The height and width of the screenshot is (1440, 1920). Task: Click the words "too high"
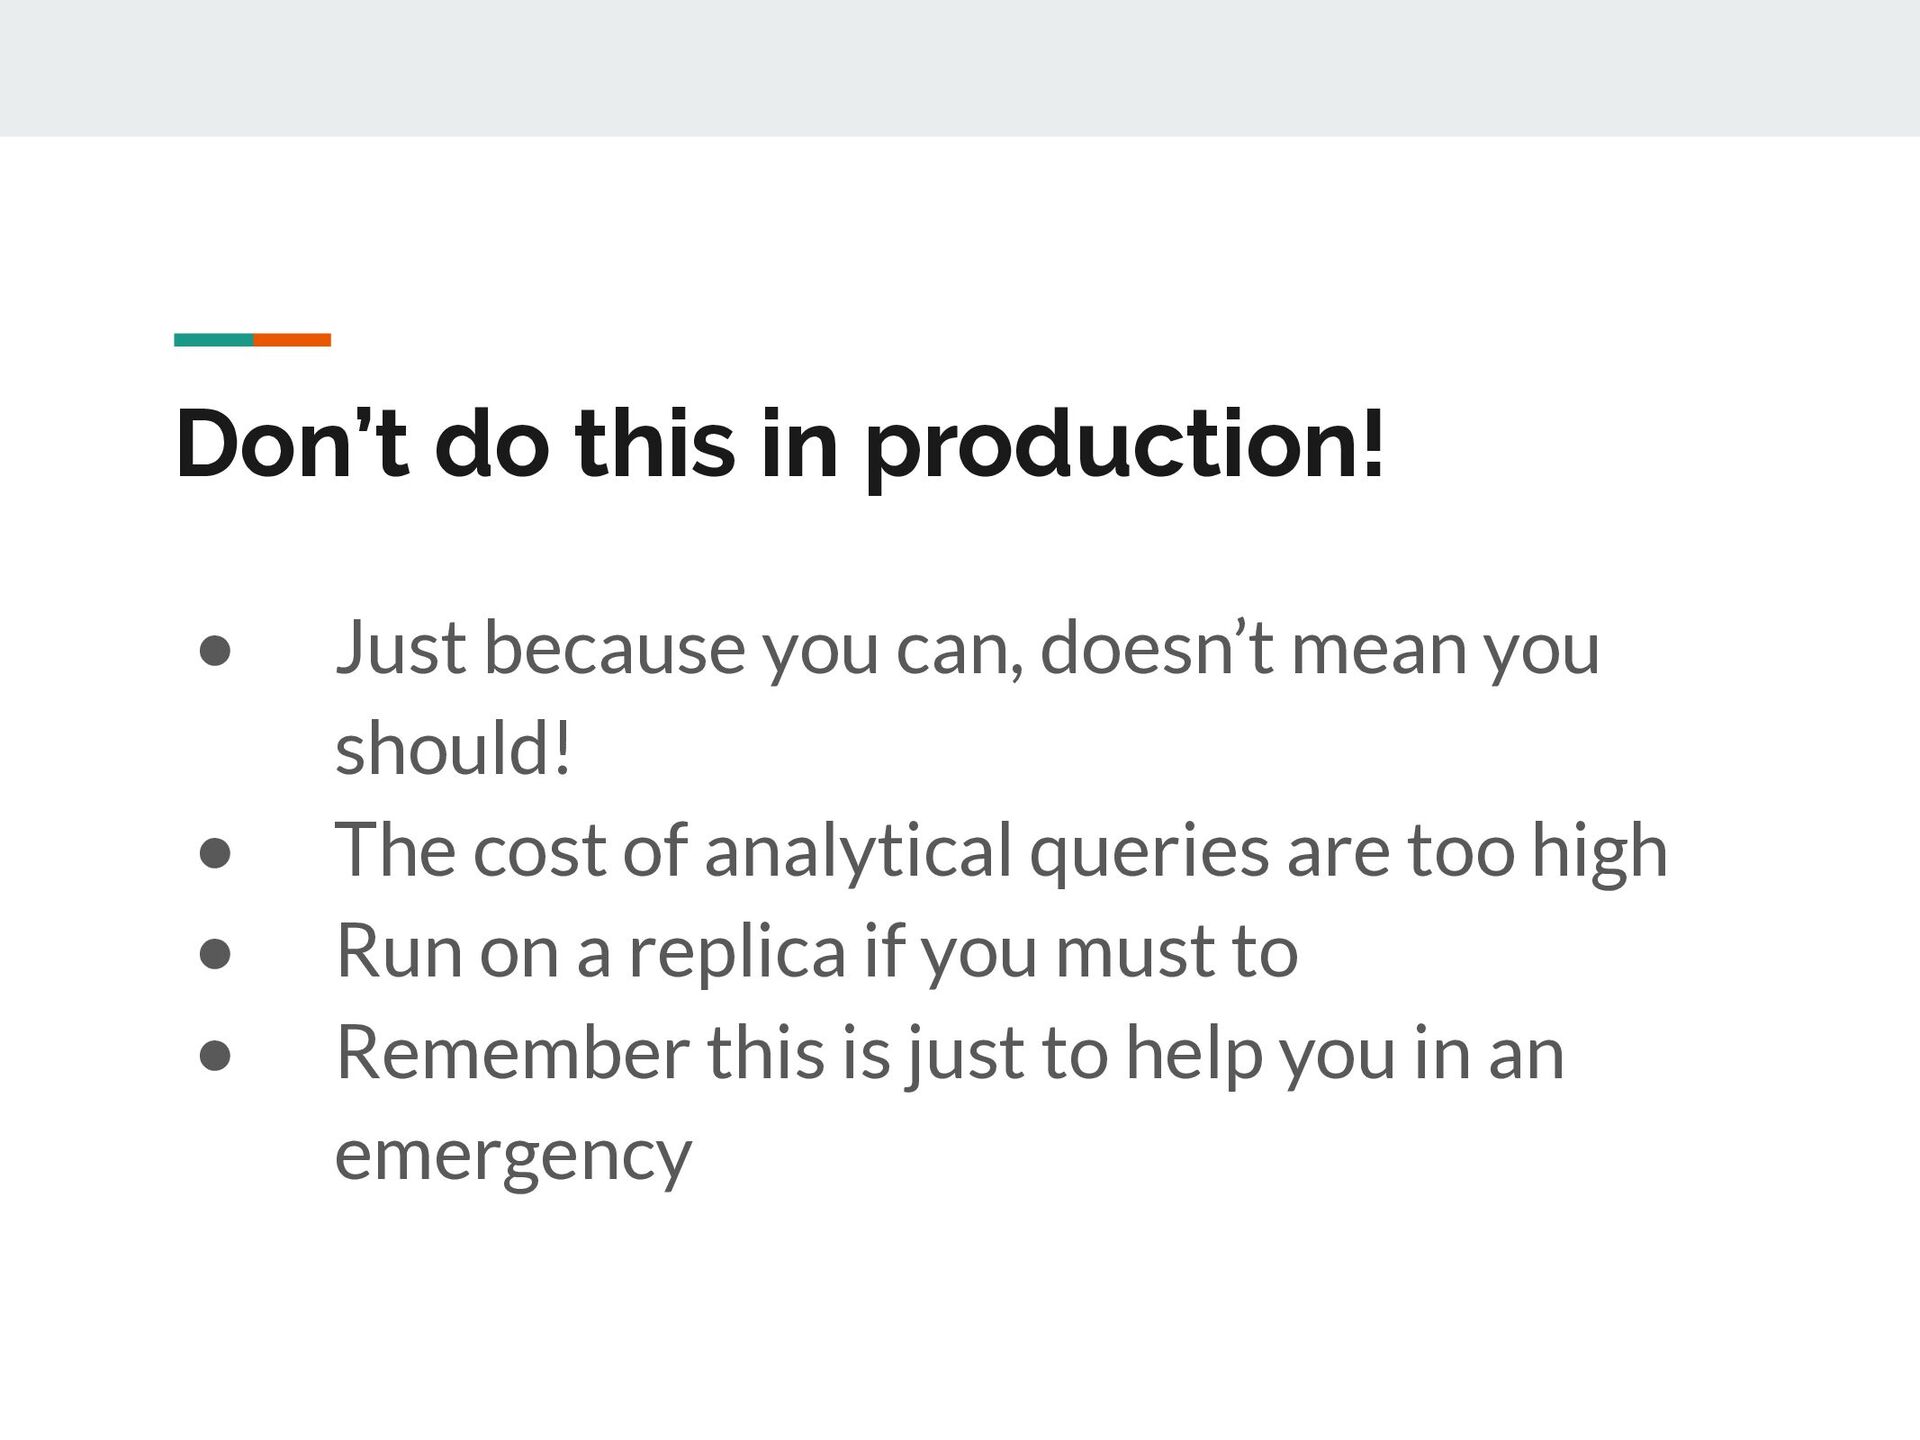[1537, 852]
